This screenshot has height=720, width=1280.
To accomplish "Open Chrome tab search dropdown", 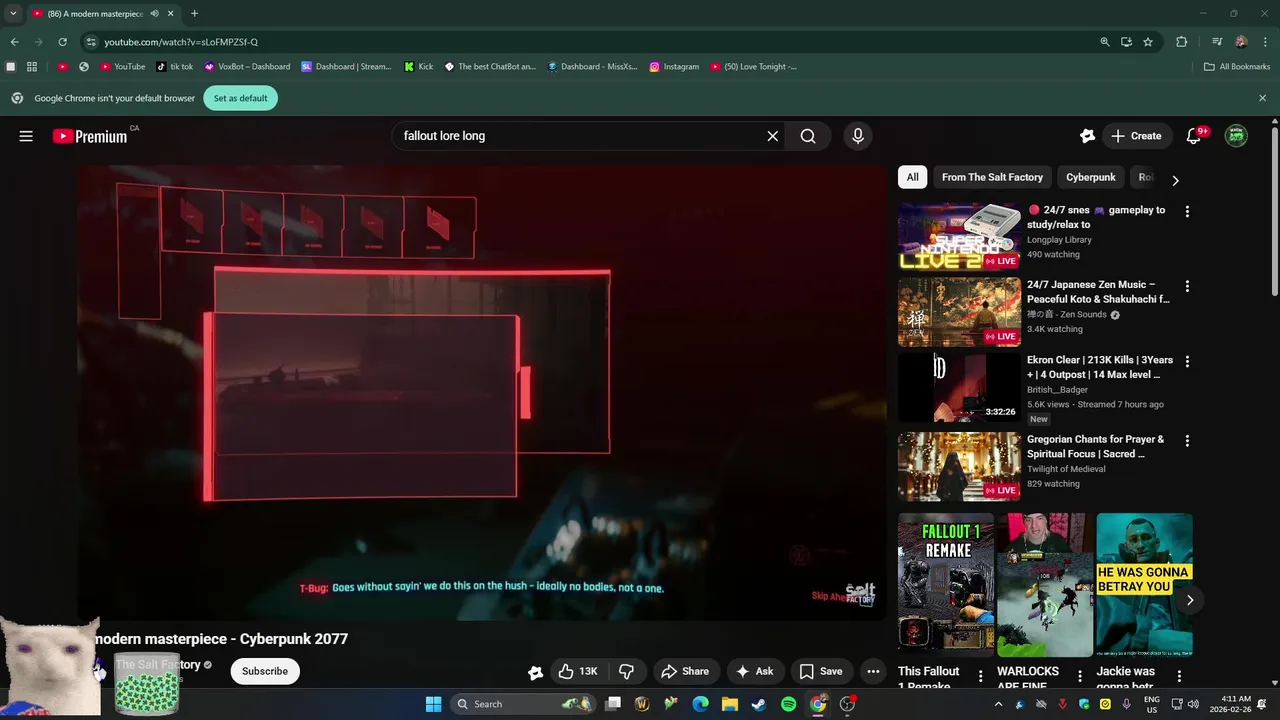I will pyautogui.click(x=13, y=14).
